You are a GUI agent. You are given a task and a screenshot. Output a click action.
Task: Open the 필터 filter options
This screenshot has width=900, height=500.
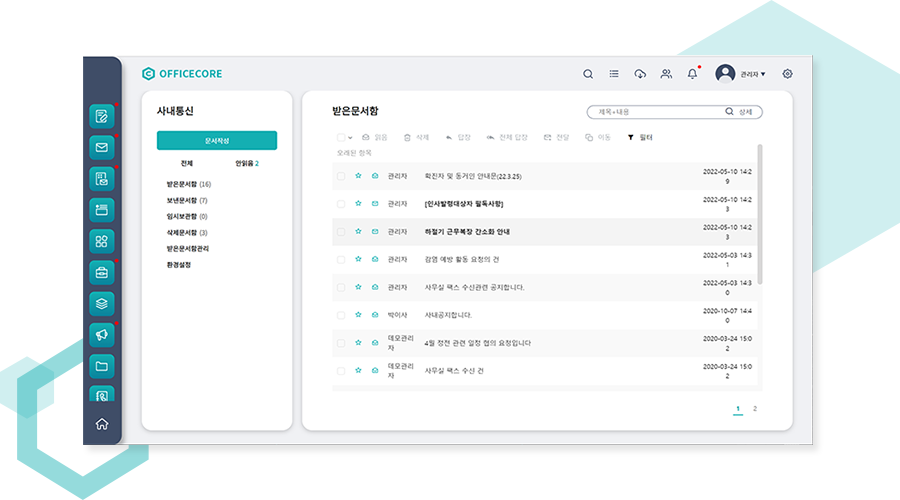click(x=639, y=137)
